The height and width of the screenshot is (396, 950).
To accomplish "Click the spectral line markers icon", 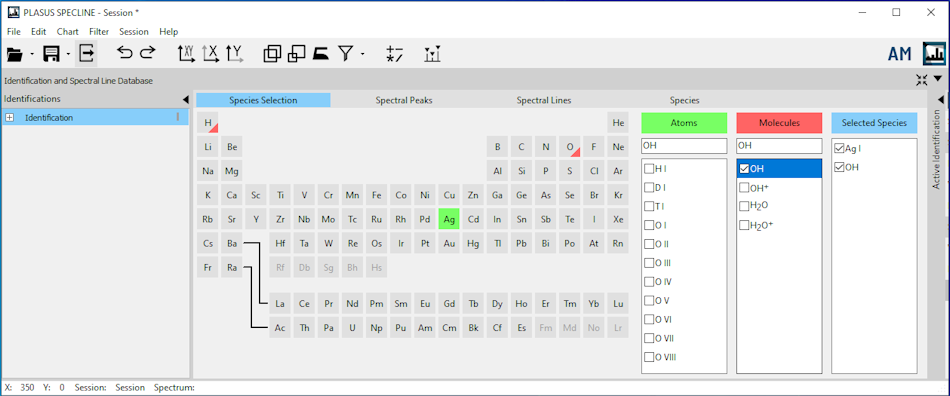I will coord(433,54).
